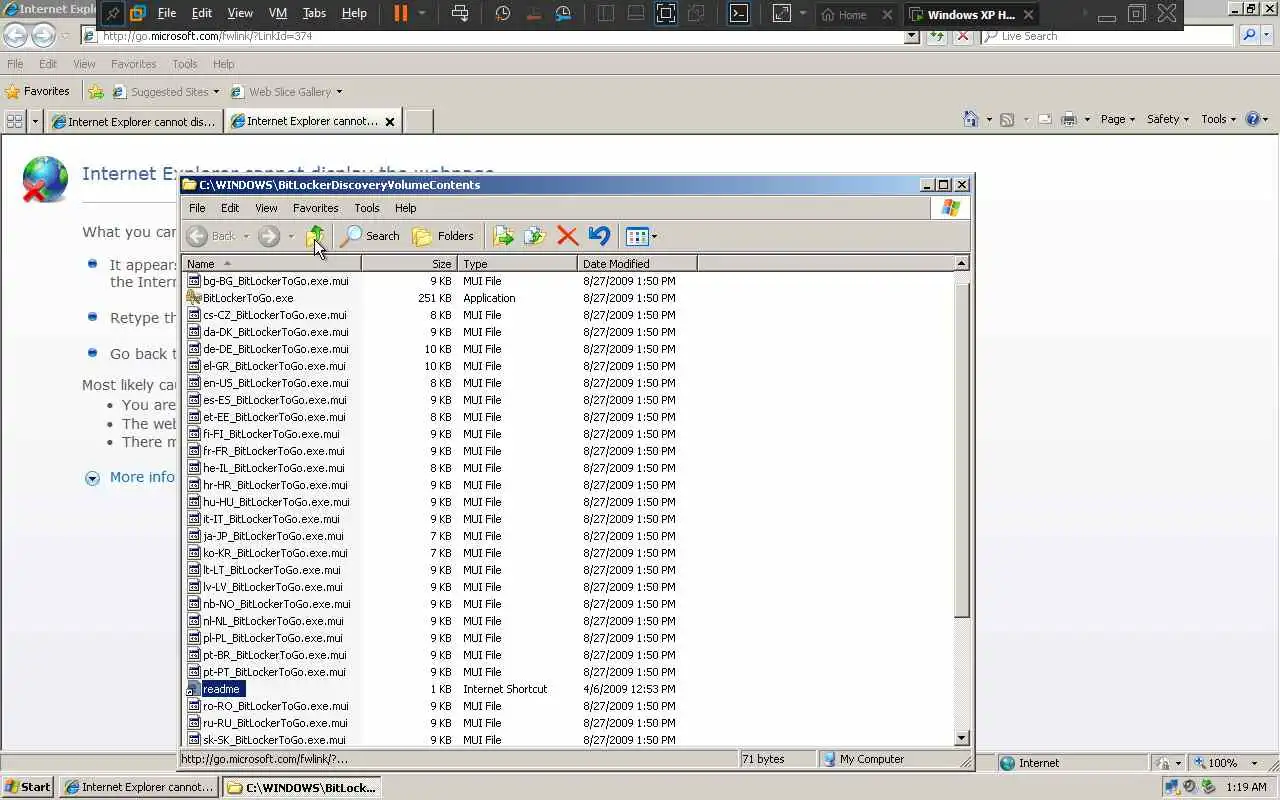Sort by the Type column header

pos(517,264)
